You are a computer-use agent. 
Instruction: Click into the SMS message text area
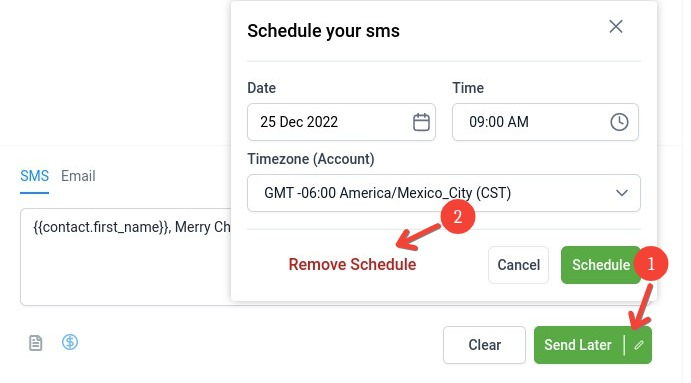click(x=126, y=257)
